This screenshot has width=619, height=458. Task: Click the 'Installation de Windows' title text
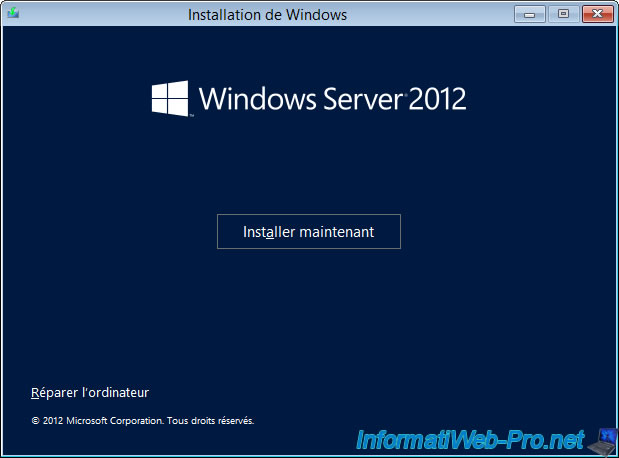[267, 15]
